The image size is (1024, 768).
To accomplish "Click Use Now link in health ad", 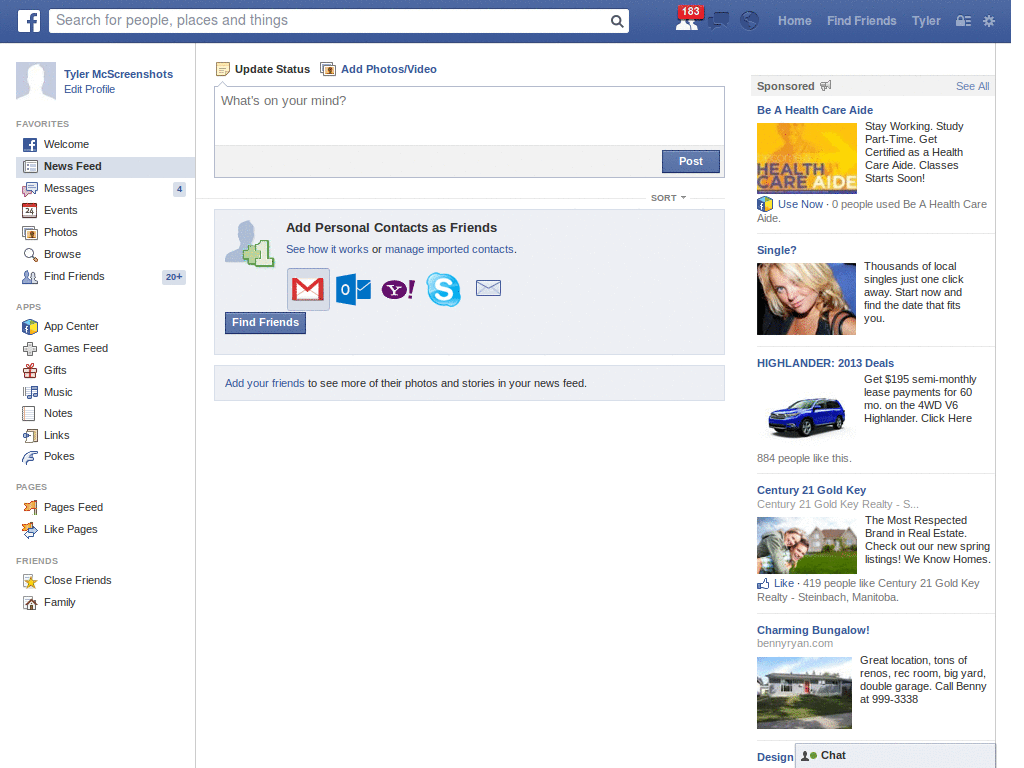I will pyautogui.click(x=800, y=204).
